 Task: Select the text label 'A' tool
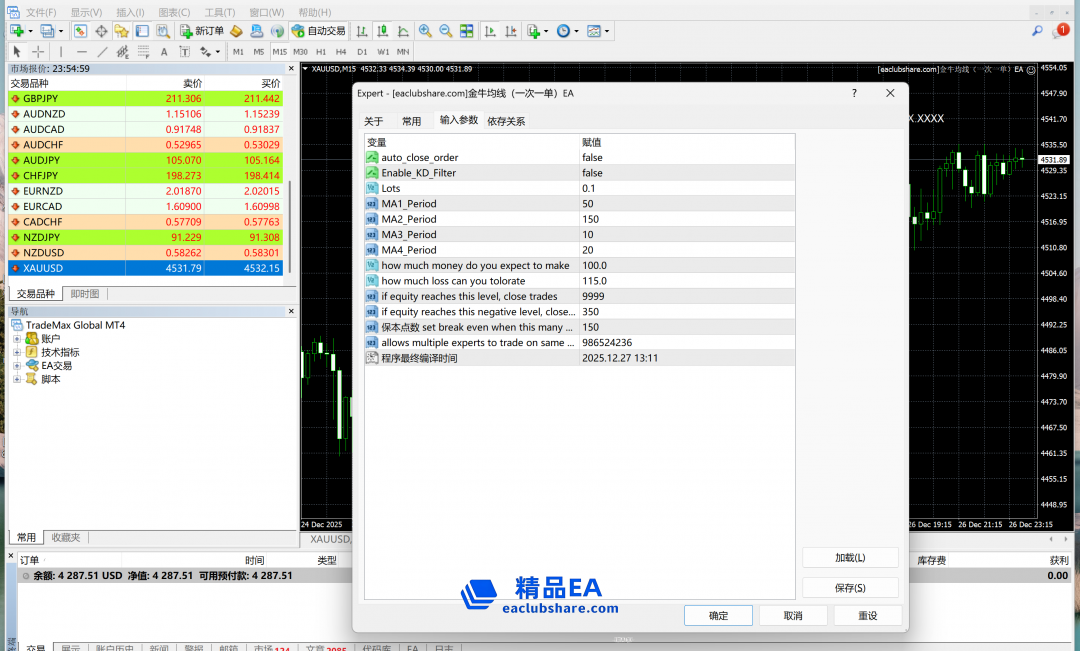[164, 52]
